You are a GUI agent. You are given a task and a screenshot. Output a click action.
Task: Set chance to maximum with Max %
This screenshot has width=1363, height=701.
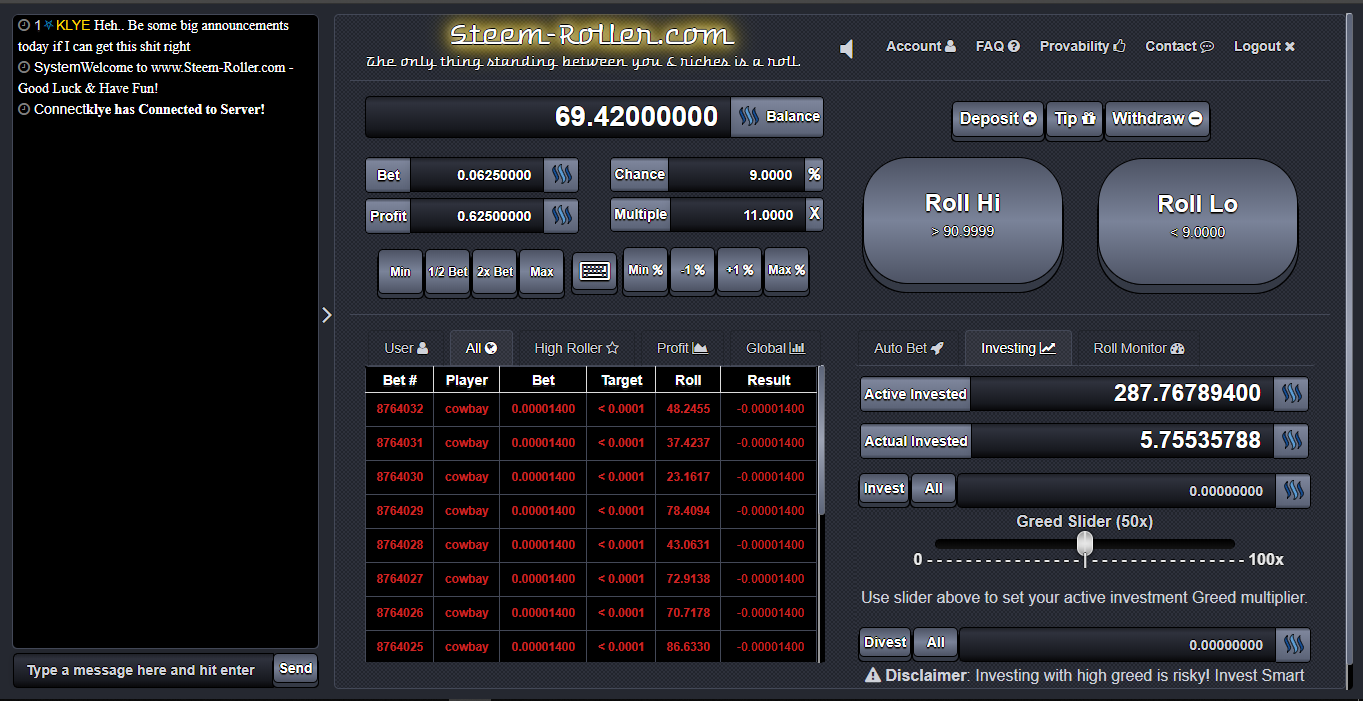point(786,270)
